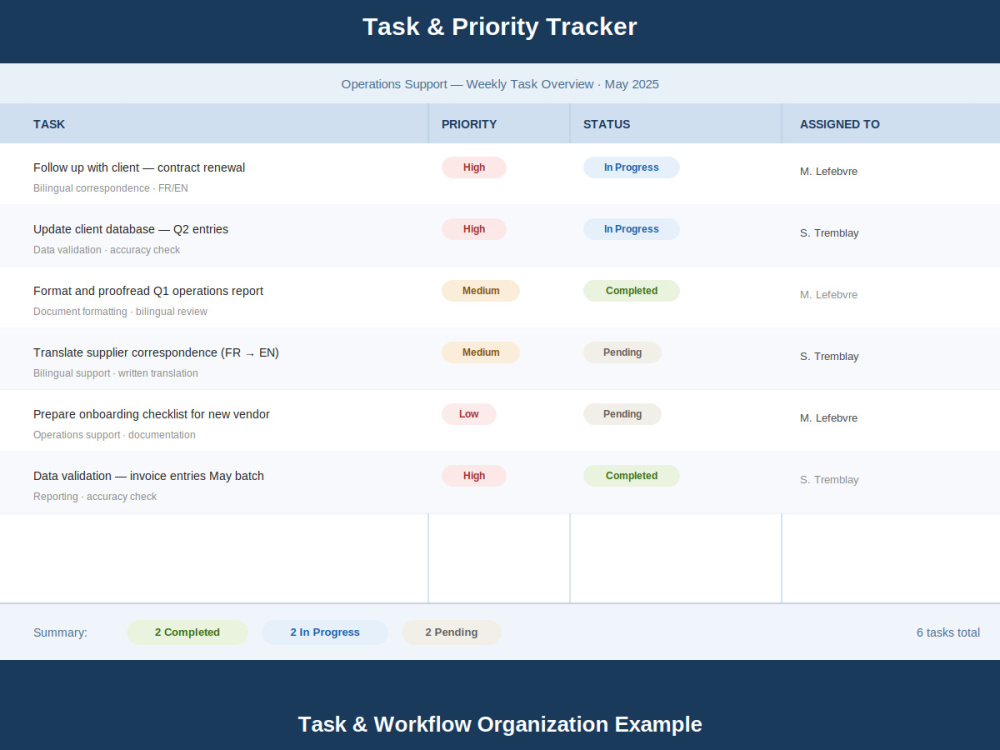Viewport: 1000px width, 750px height.
Task: Select 'Translate supplier correspondence (FR → EN)' task
Action: 156,353
